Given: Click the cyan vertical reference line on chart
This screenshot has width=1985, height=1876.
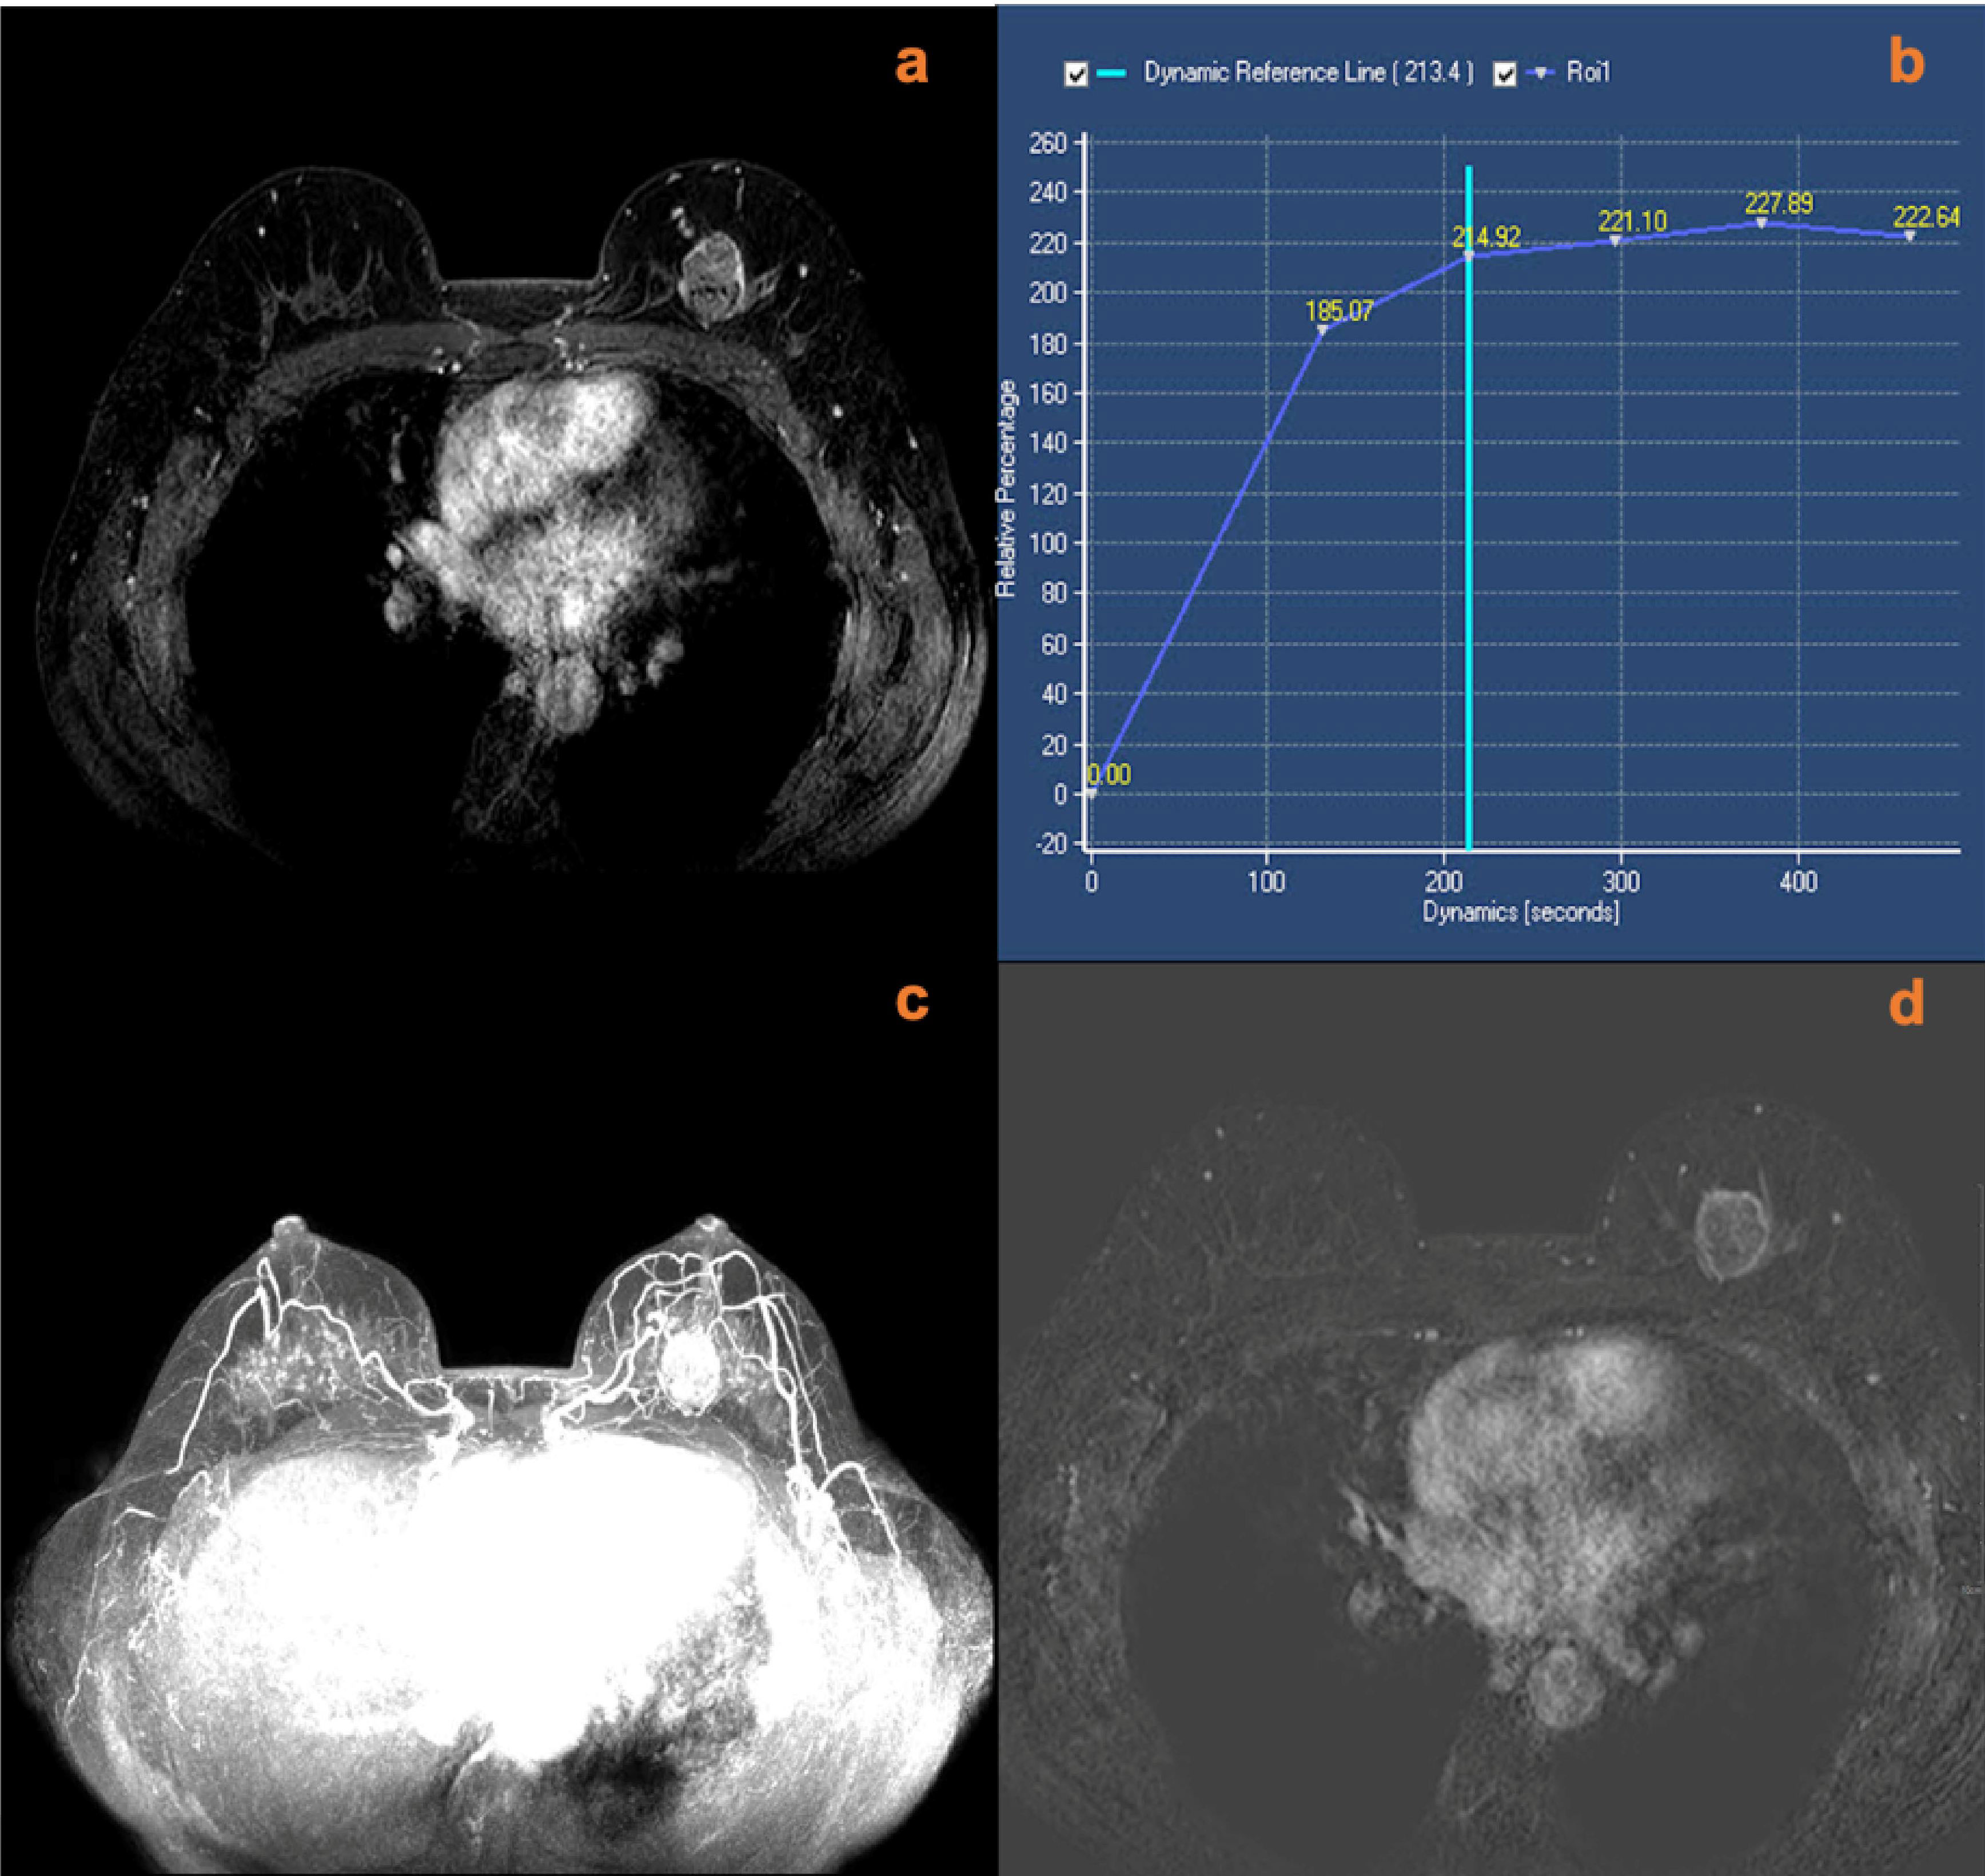Looking at the screenshot, I should tap(1469, 508).
